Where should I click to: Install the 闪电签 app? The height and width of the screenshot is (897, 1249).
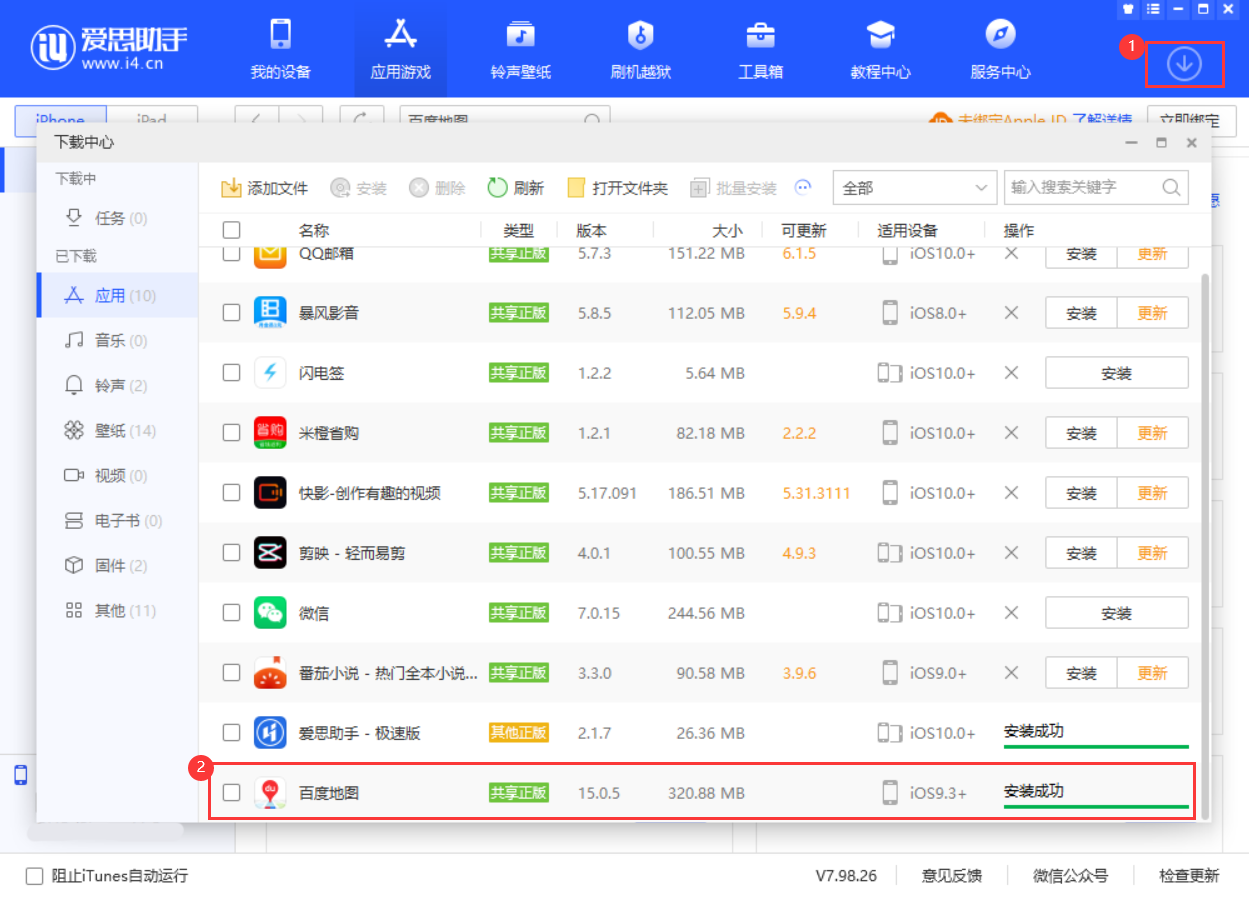point(1117,373)
